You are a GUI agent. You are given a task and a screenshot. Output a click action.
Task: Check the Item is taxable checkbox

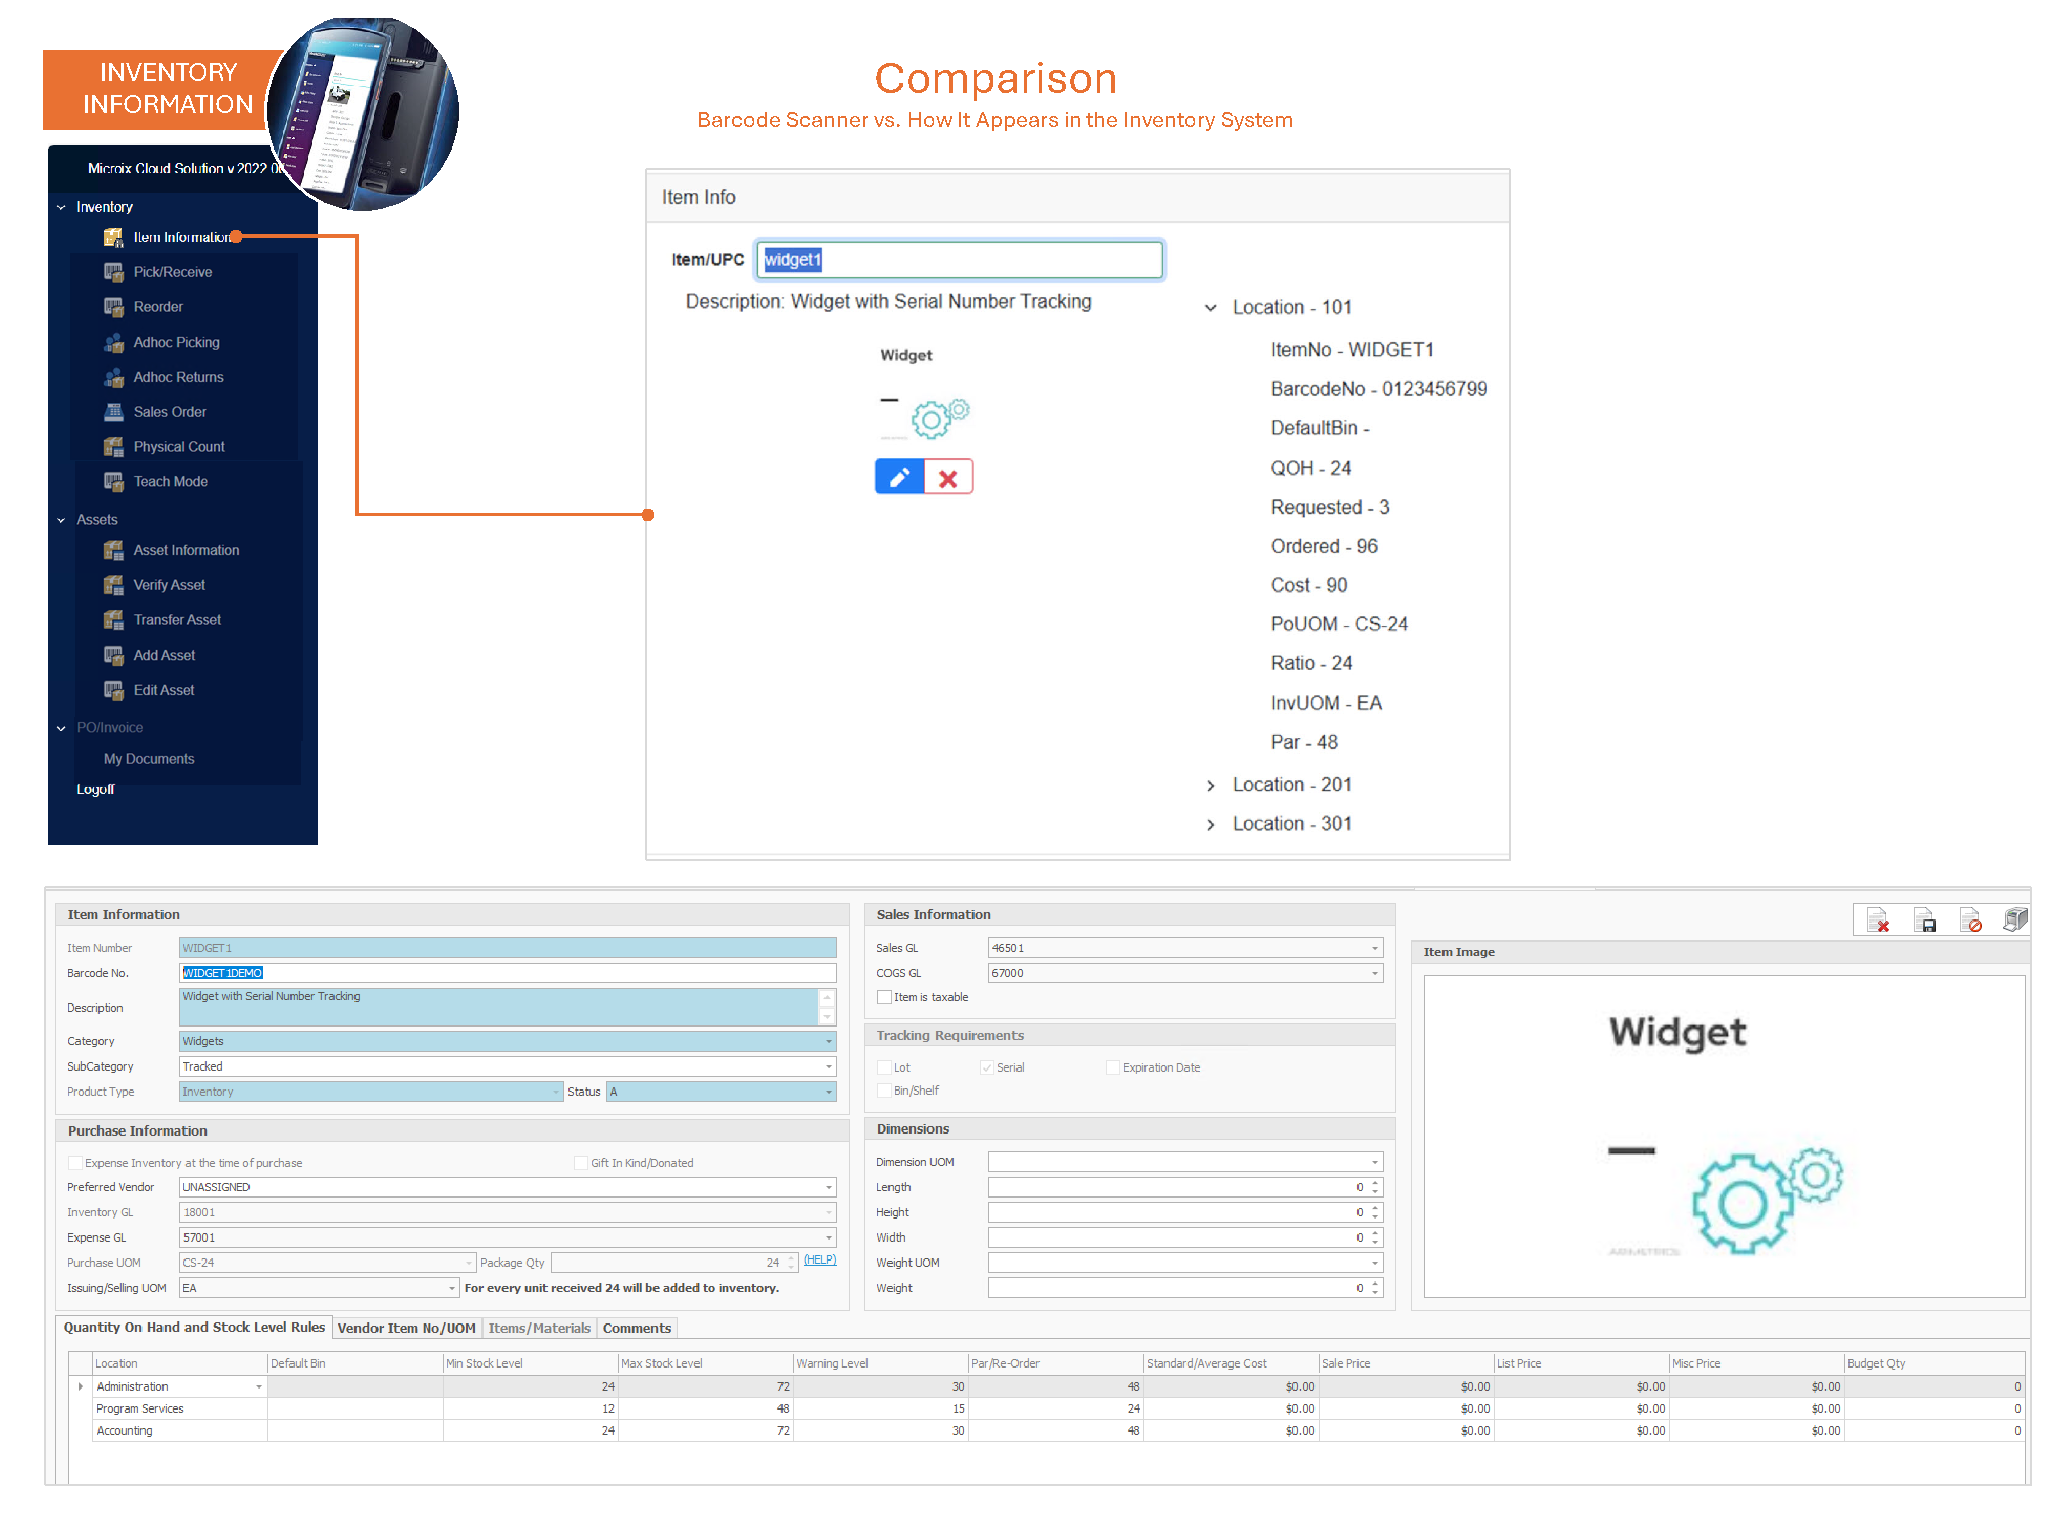[884, 997]
